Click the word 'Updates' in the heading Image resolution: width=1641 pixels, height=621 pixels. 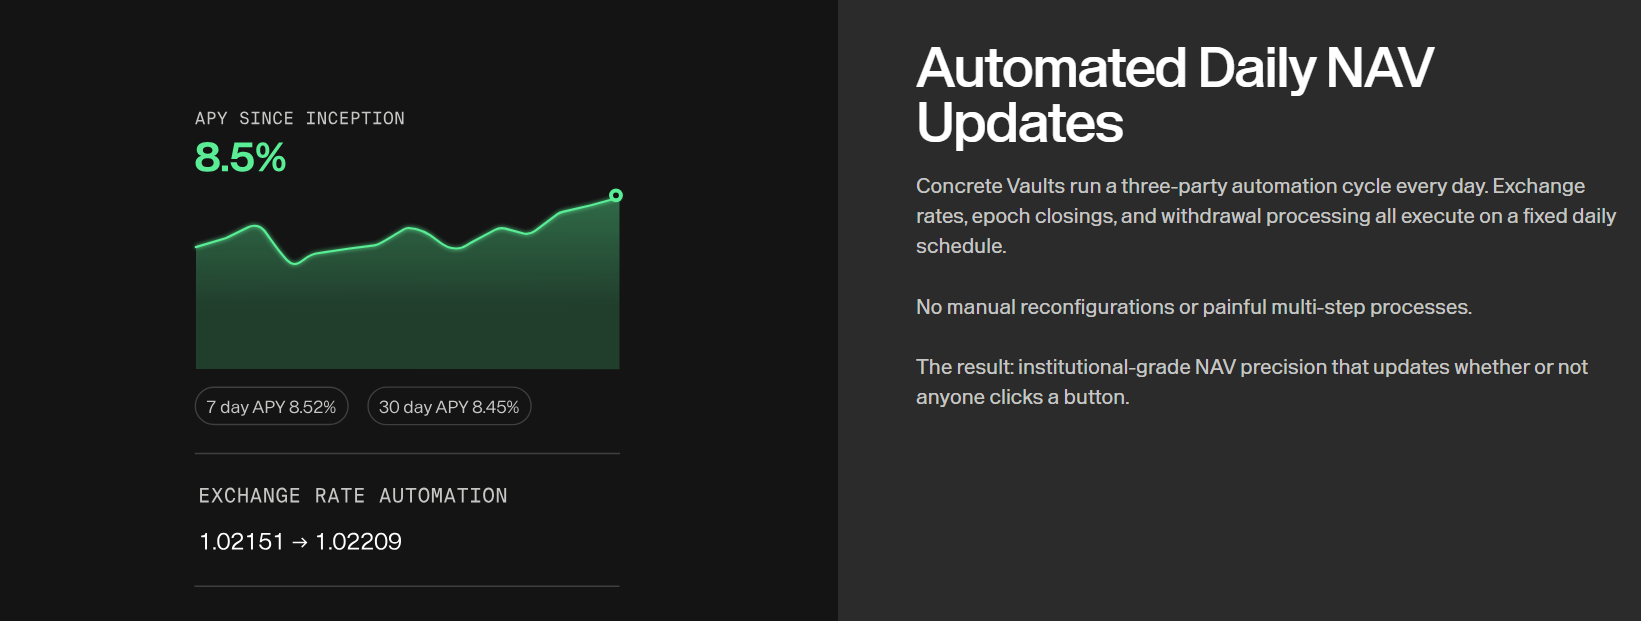(1020, 123)
